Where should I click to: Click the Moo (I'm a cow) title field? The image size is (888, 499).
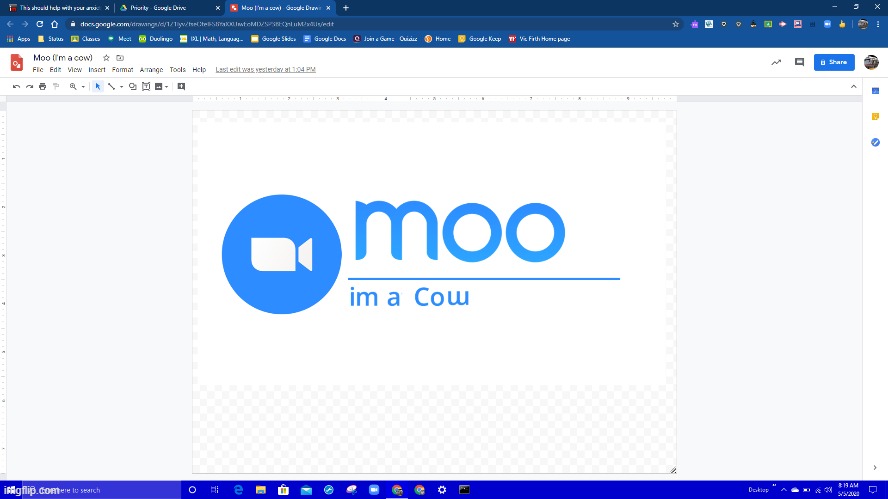pyautogui.click(x=63, y=58)
